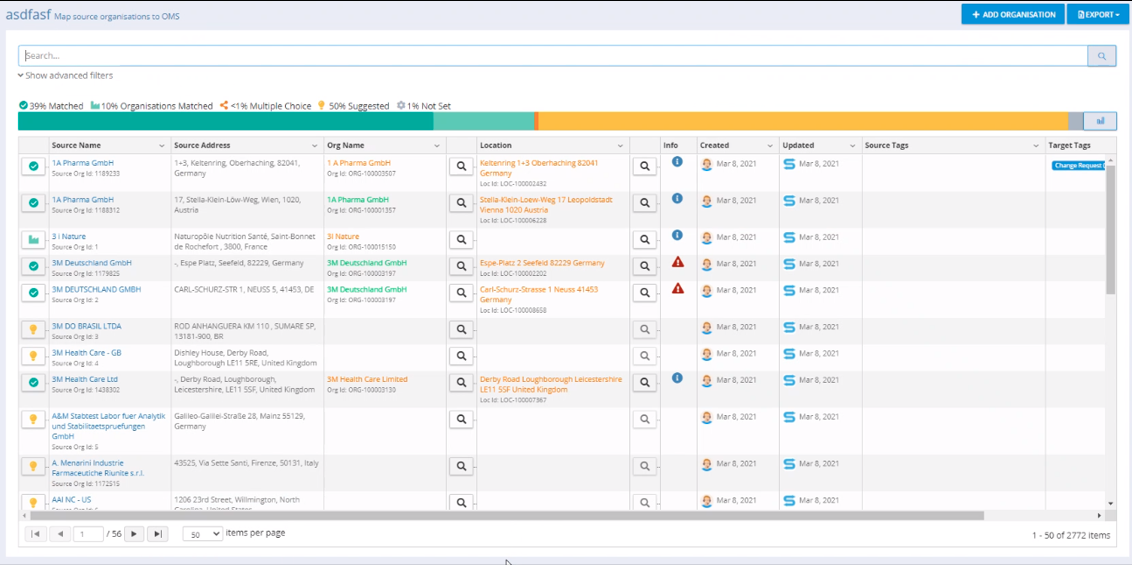Open org search for 3M DO BRASIL LTDA
Viewport: 1132px width, 565px height.
tap(461, 330)
